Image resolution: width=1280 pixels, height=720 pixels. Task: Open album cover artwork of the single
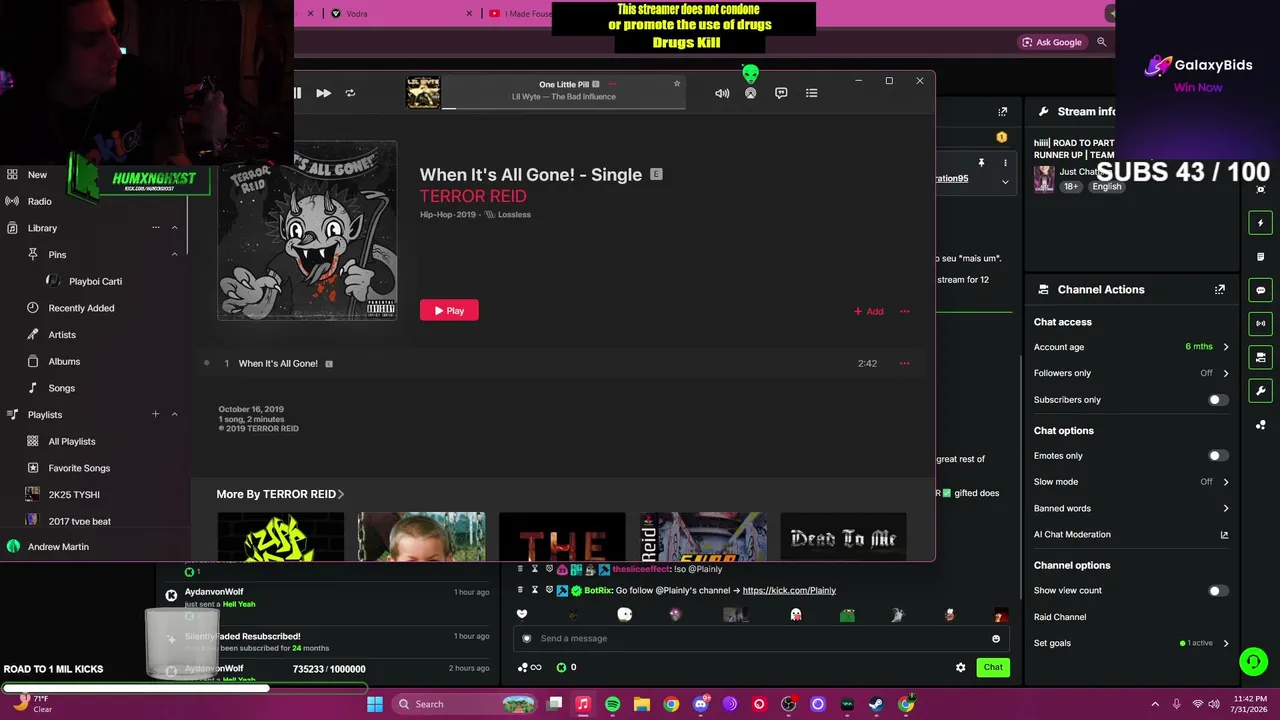(307, 231)
